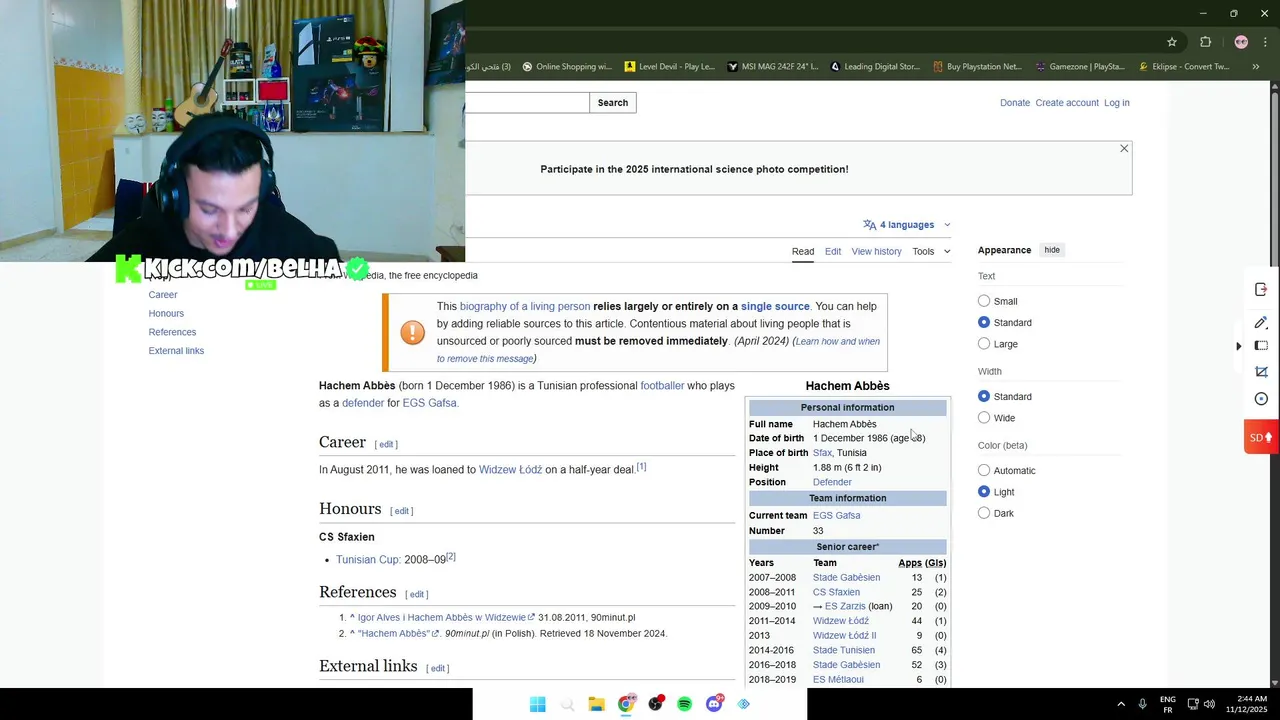Bookmark this page with the star icon
1280x720 pixels.
click(1172, 42)
